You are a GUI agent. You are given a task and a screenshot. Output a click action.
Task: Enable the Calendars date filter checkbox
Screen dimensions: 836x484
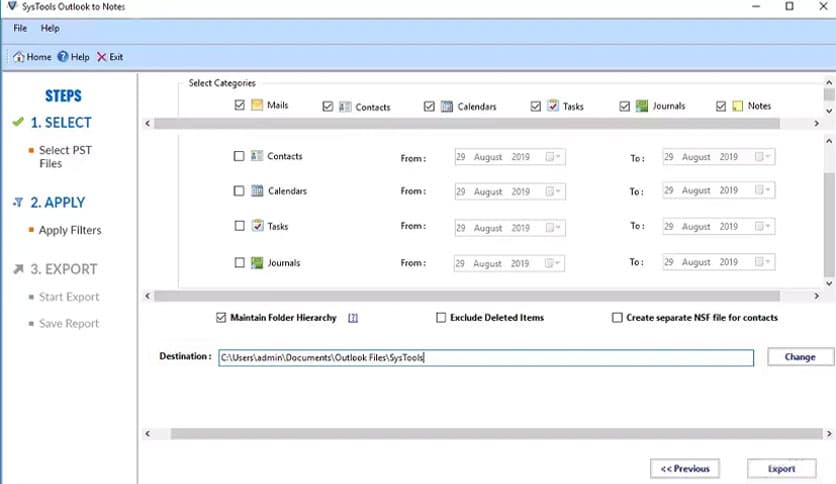point(239,191)
